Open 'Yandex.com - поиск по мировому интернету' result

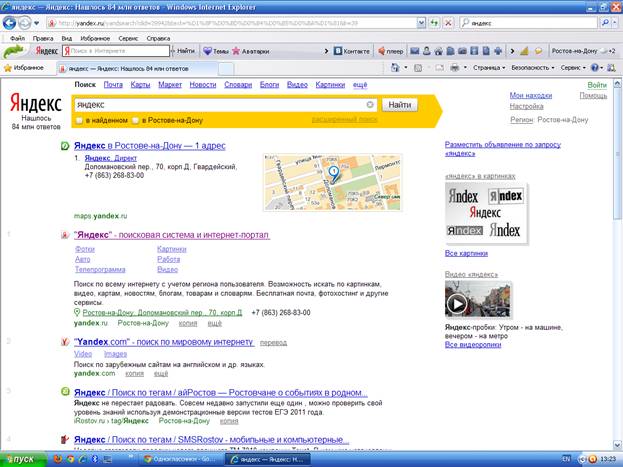pyautogui.click(x=164, y=342)
